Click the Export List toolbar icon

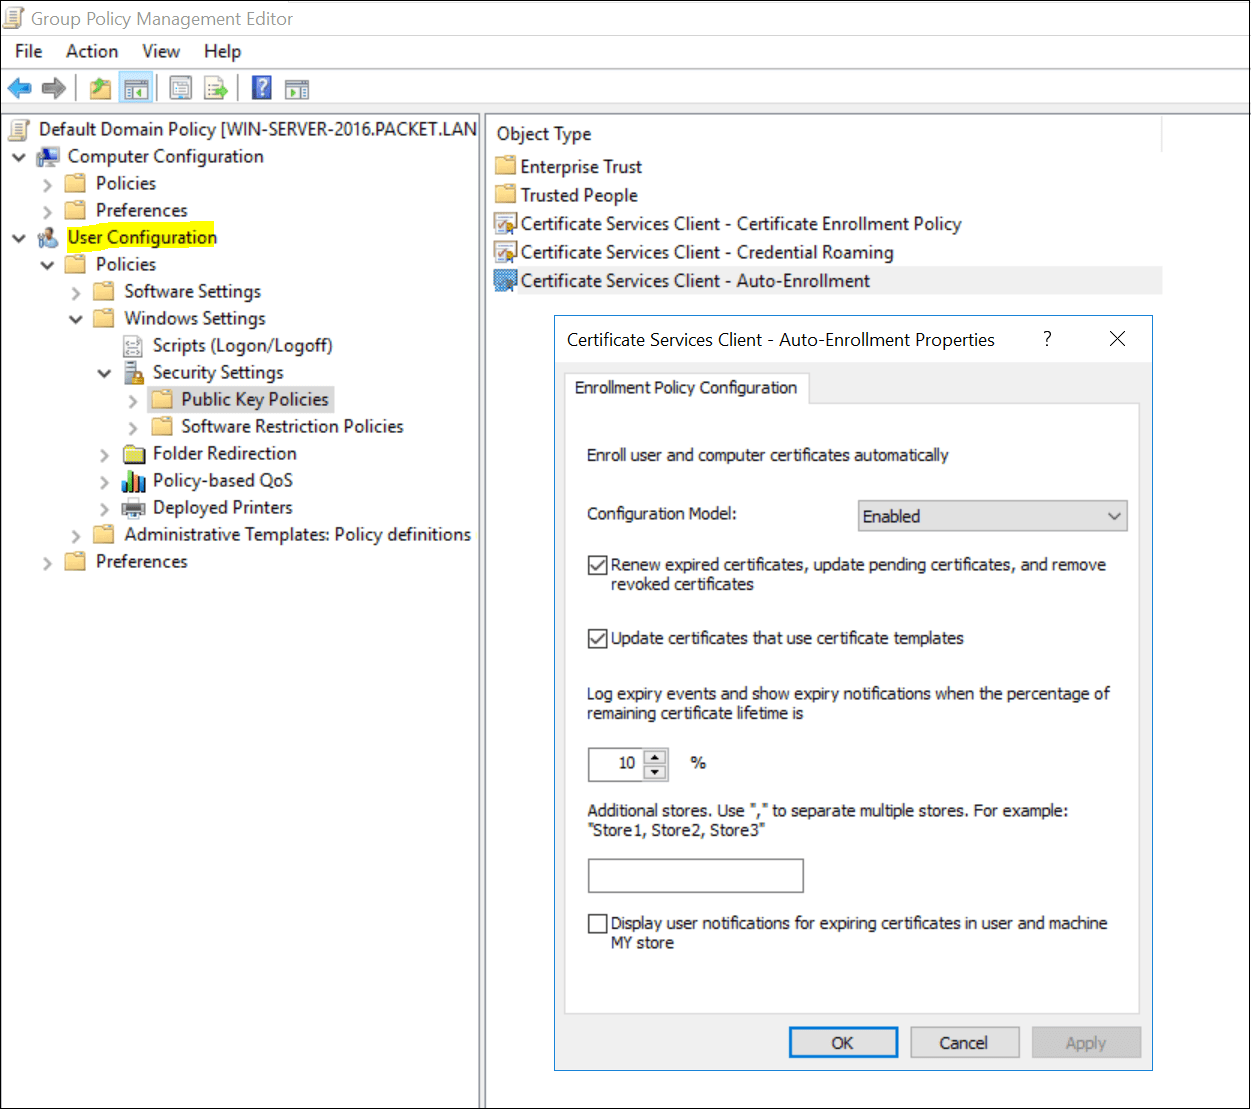216,88
